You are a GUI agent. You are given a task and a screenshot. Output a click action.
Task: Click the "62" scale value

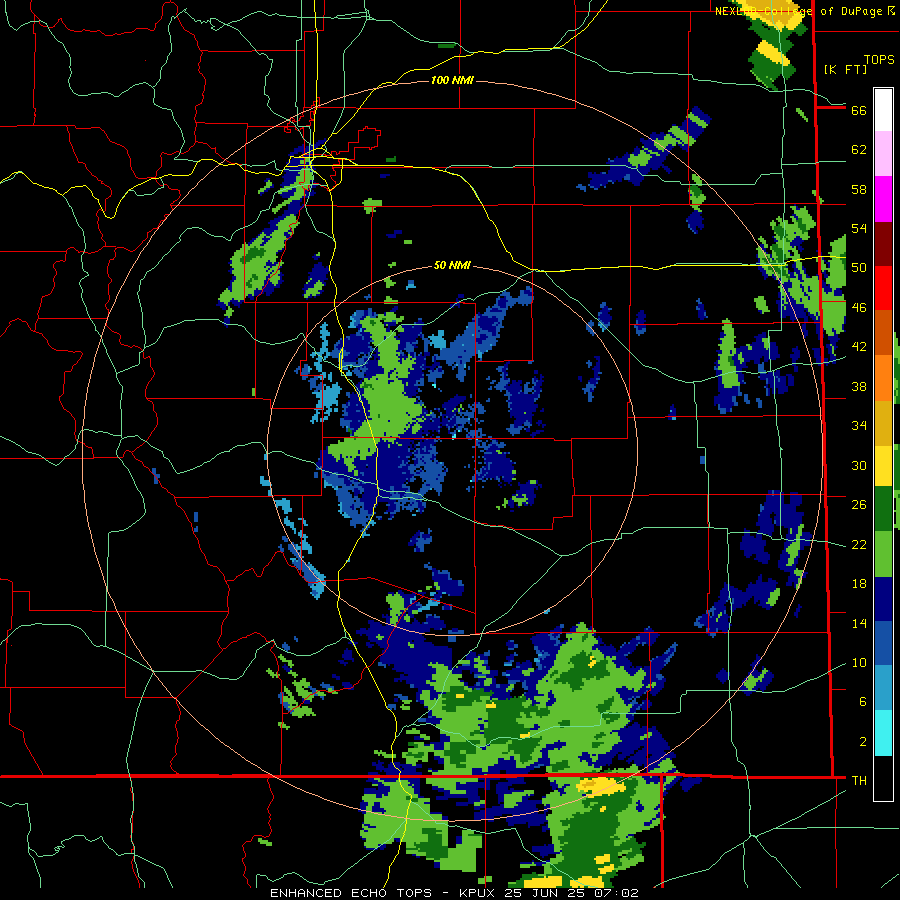(859, 150)
